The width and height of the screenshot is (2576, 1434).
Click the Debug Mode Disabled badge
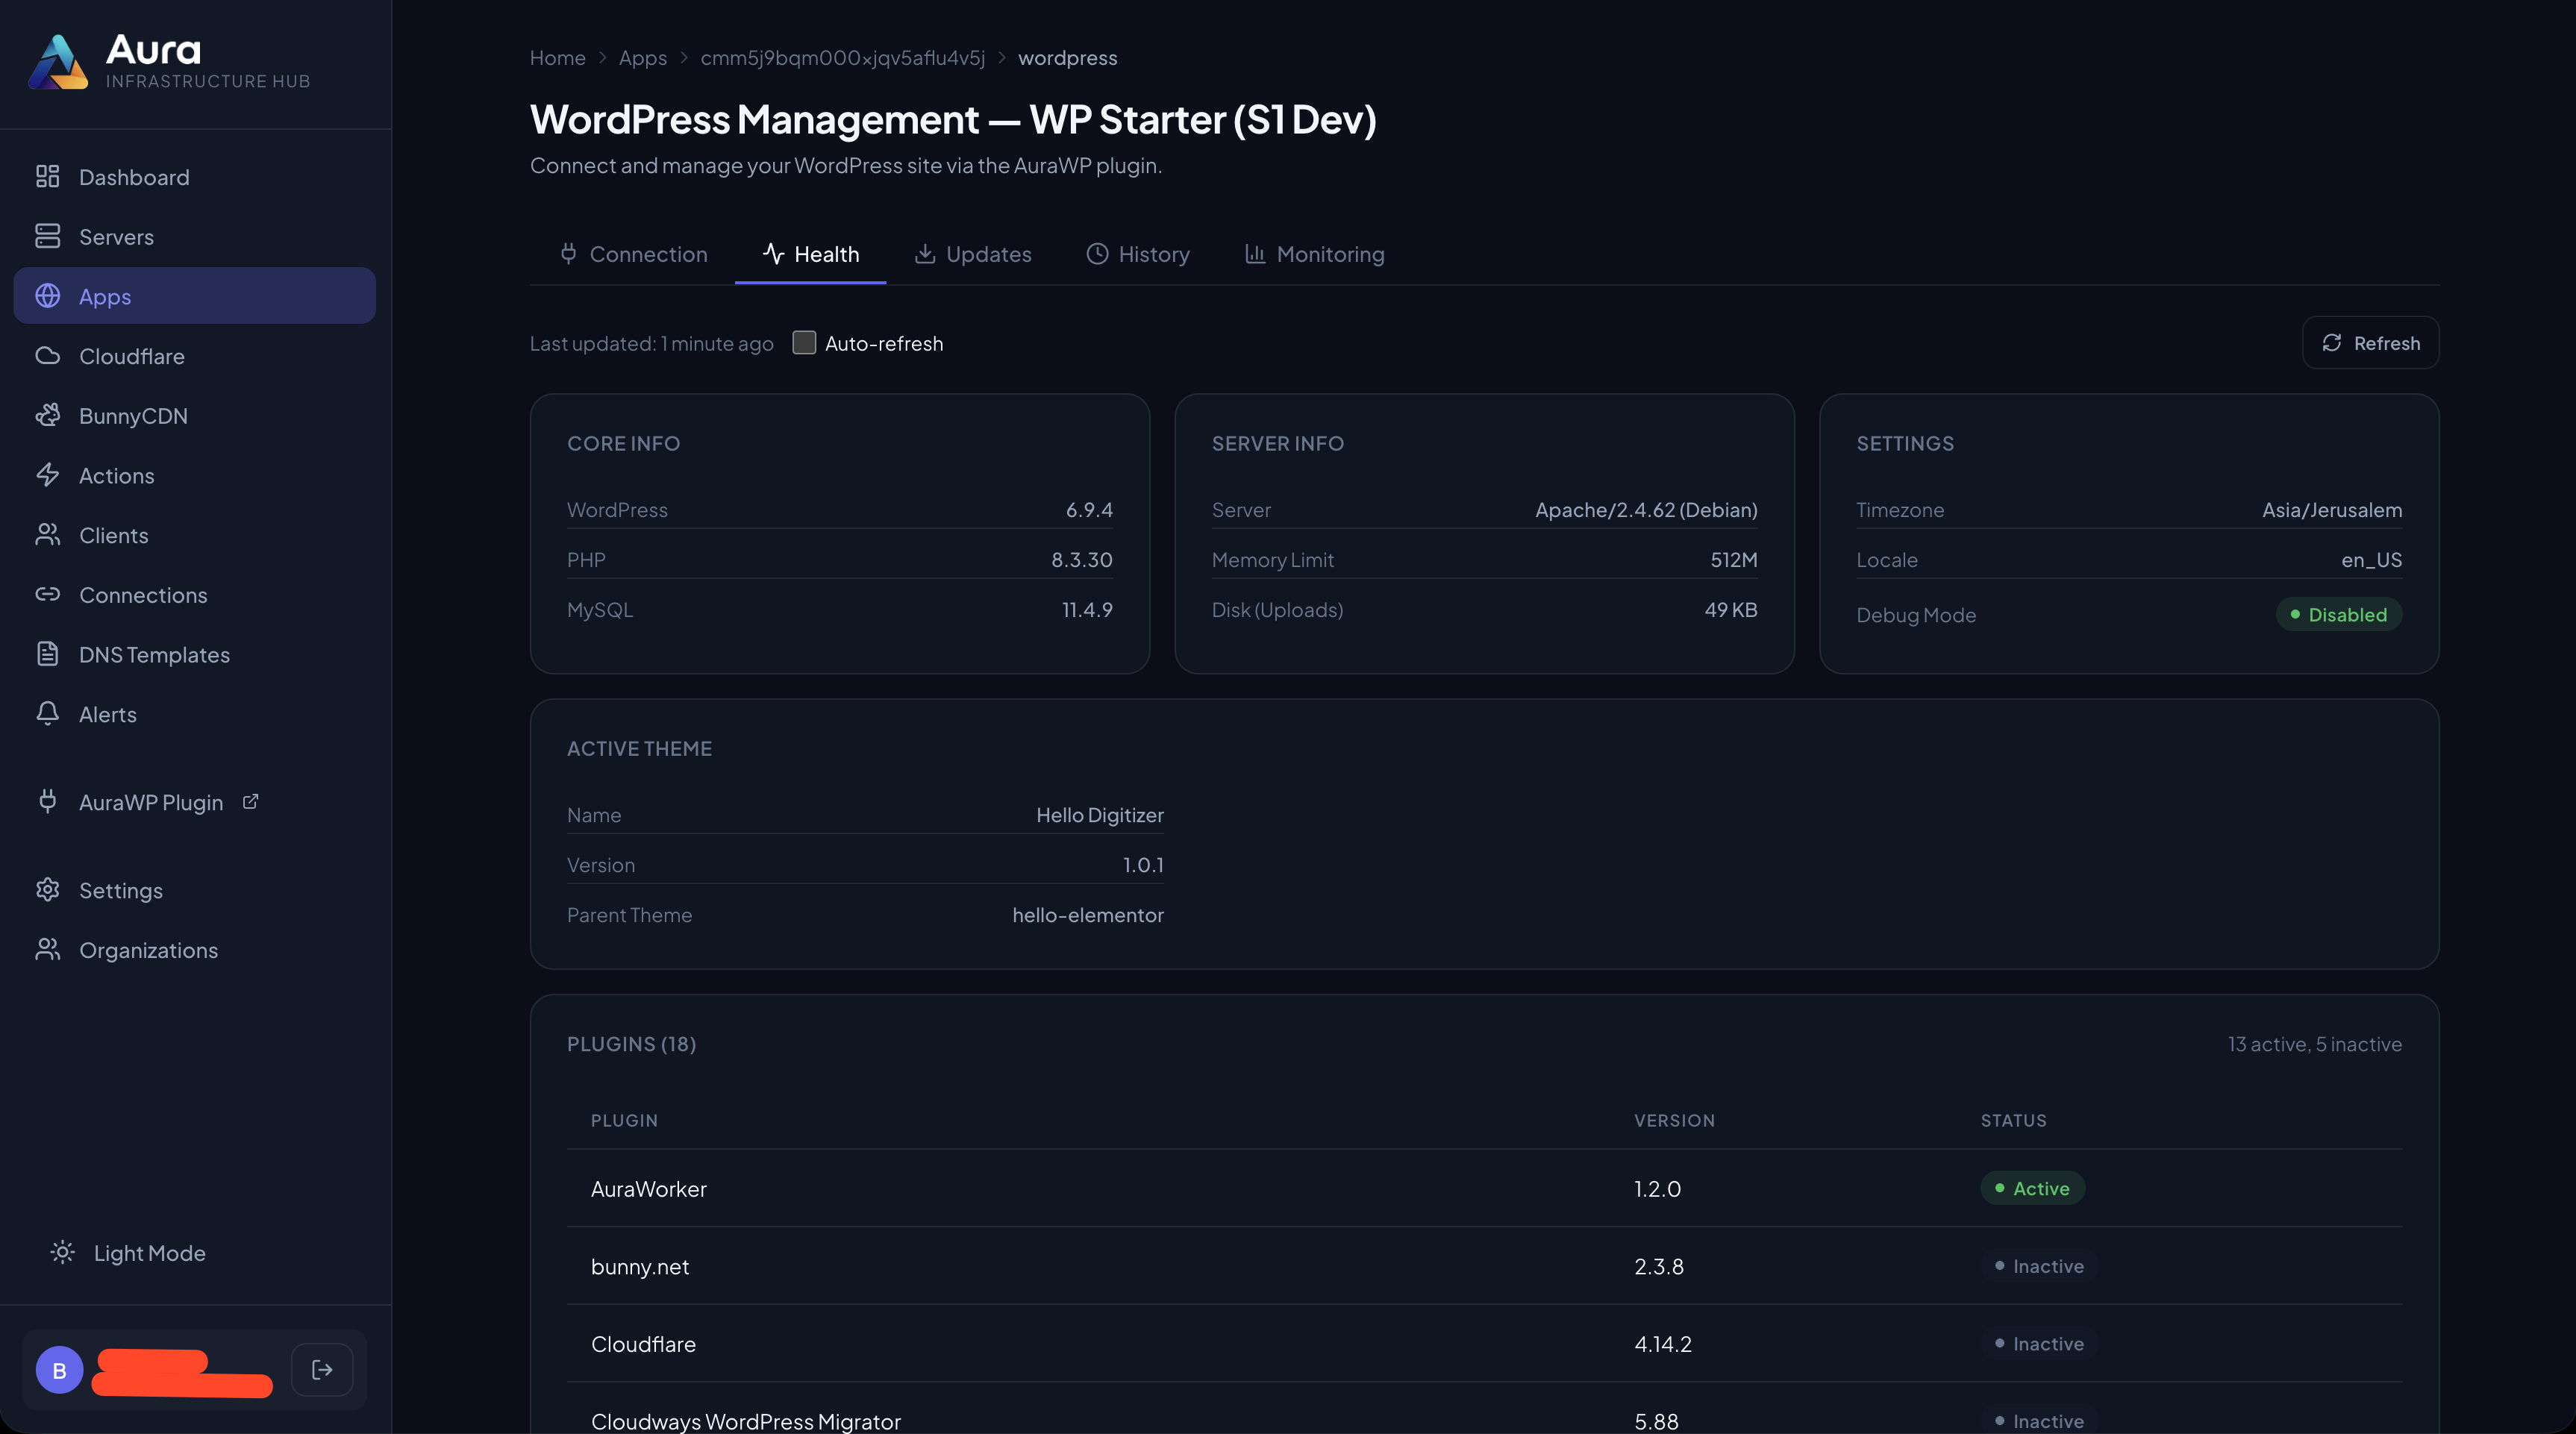click(2339, 614)
